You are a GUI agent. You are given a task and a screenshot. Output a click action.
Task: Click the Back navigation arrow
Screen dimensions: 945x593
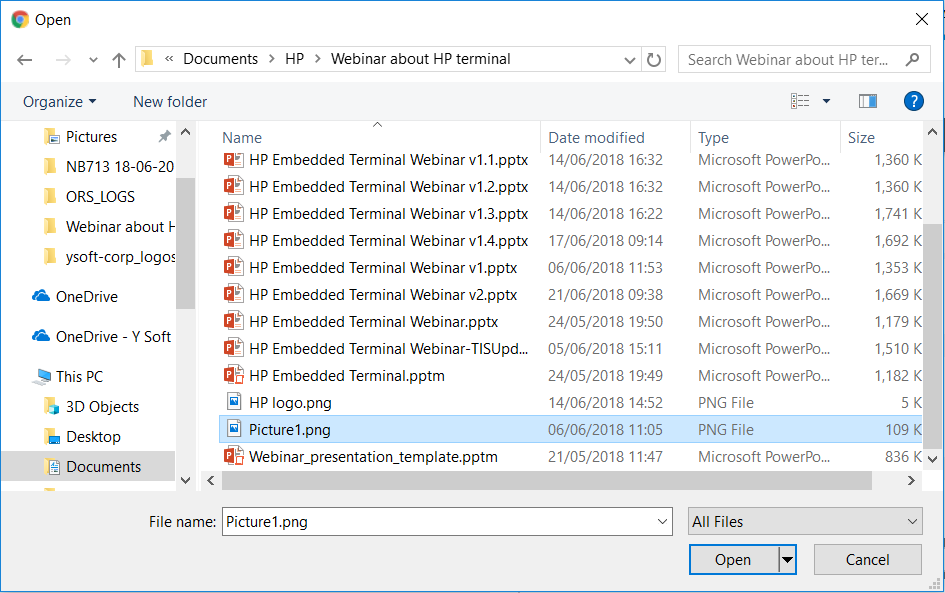25,60
